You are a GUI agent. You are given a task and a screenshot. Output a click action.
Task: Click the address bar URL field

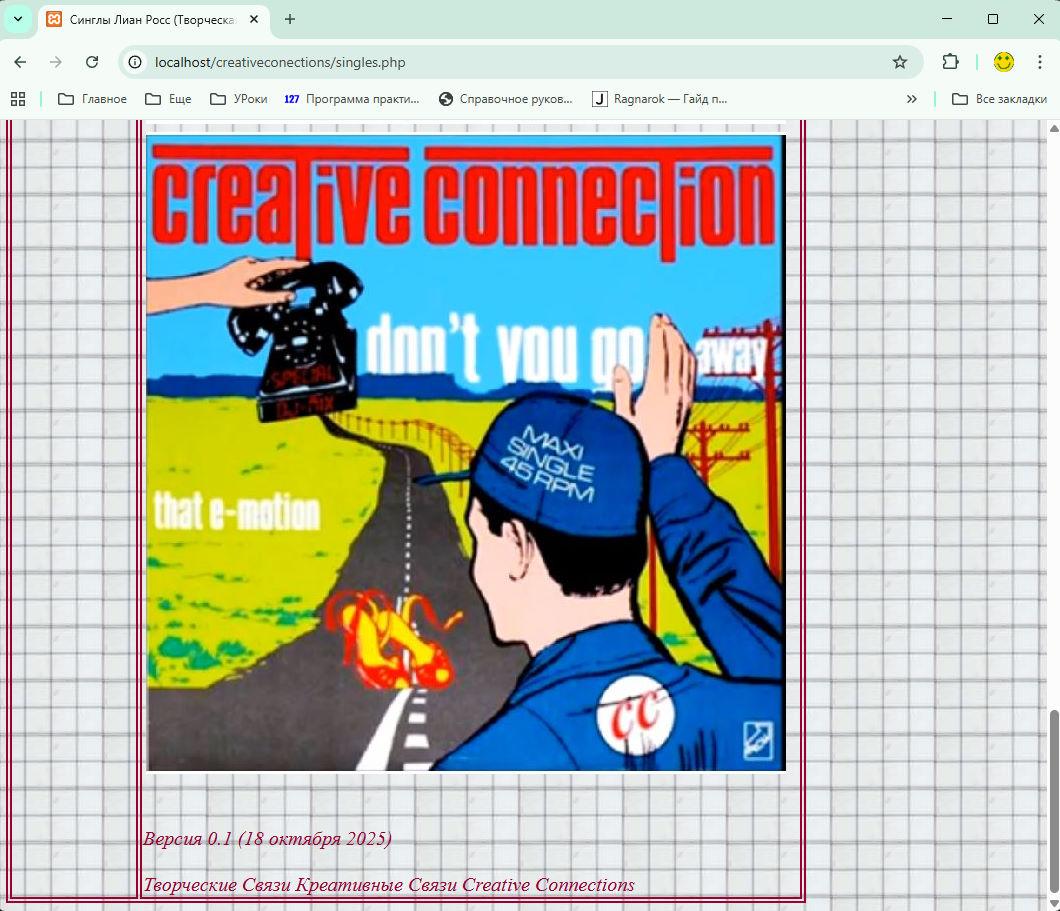pyautogui.click(x=500, y=62)
